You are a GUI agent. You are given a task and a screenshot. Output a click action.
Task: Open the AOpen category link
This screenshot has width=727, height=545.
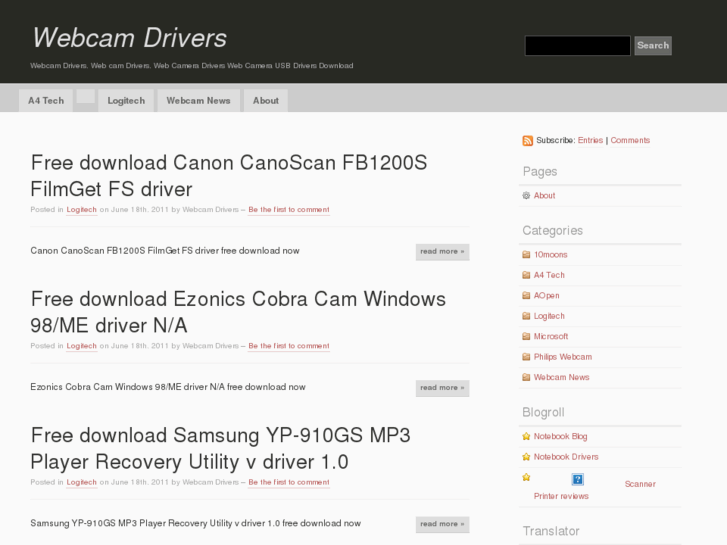coord(546,295)
